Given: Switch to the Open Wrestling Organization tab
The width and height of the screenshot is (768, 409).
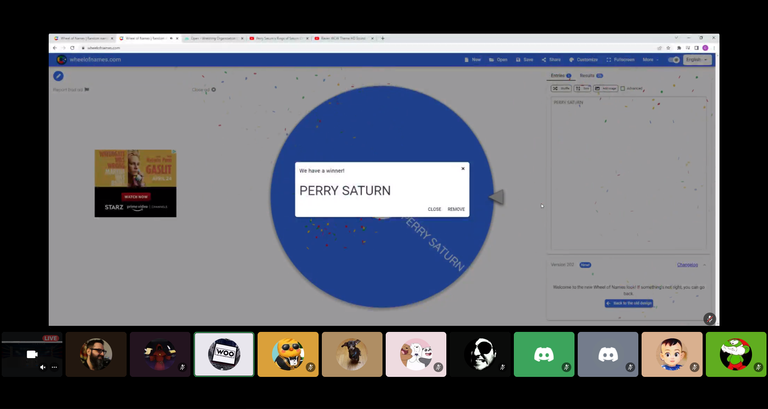Looking at the screenshot, I should click(214, 38).
